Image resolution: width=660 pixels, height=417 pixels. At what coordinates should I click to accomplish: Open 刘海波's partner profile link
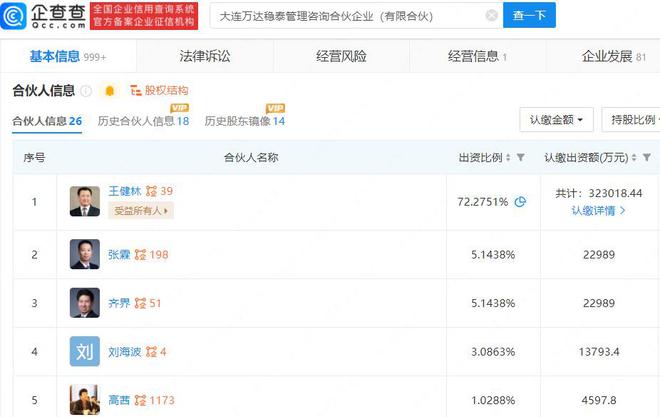click(125, 352)
